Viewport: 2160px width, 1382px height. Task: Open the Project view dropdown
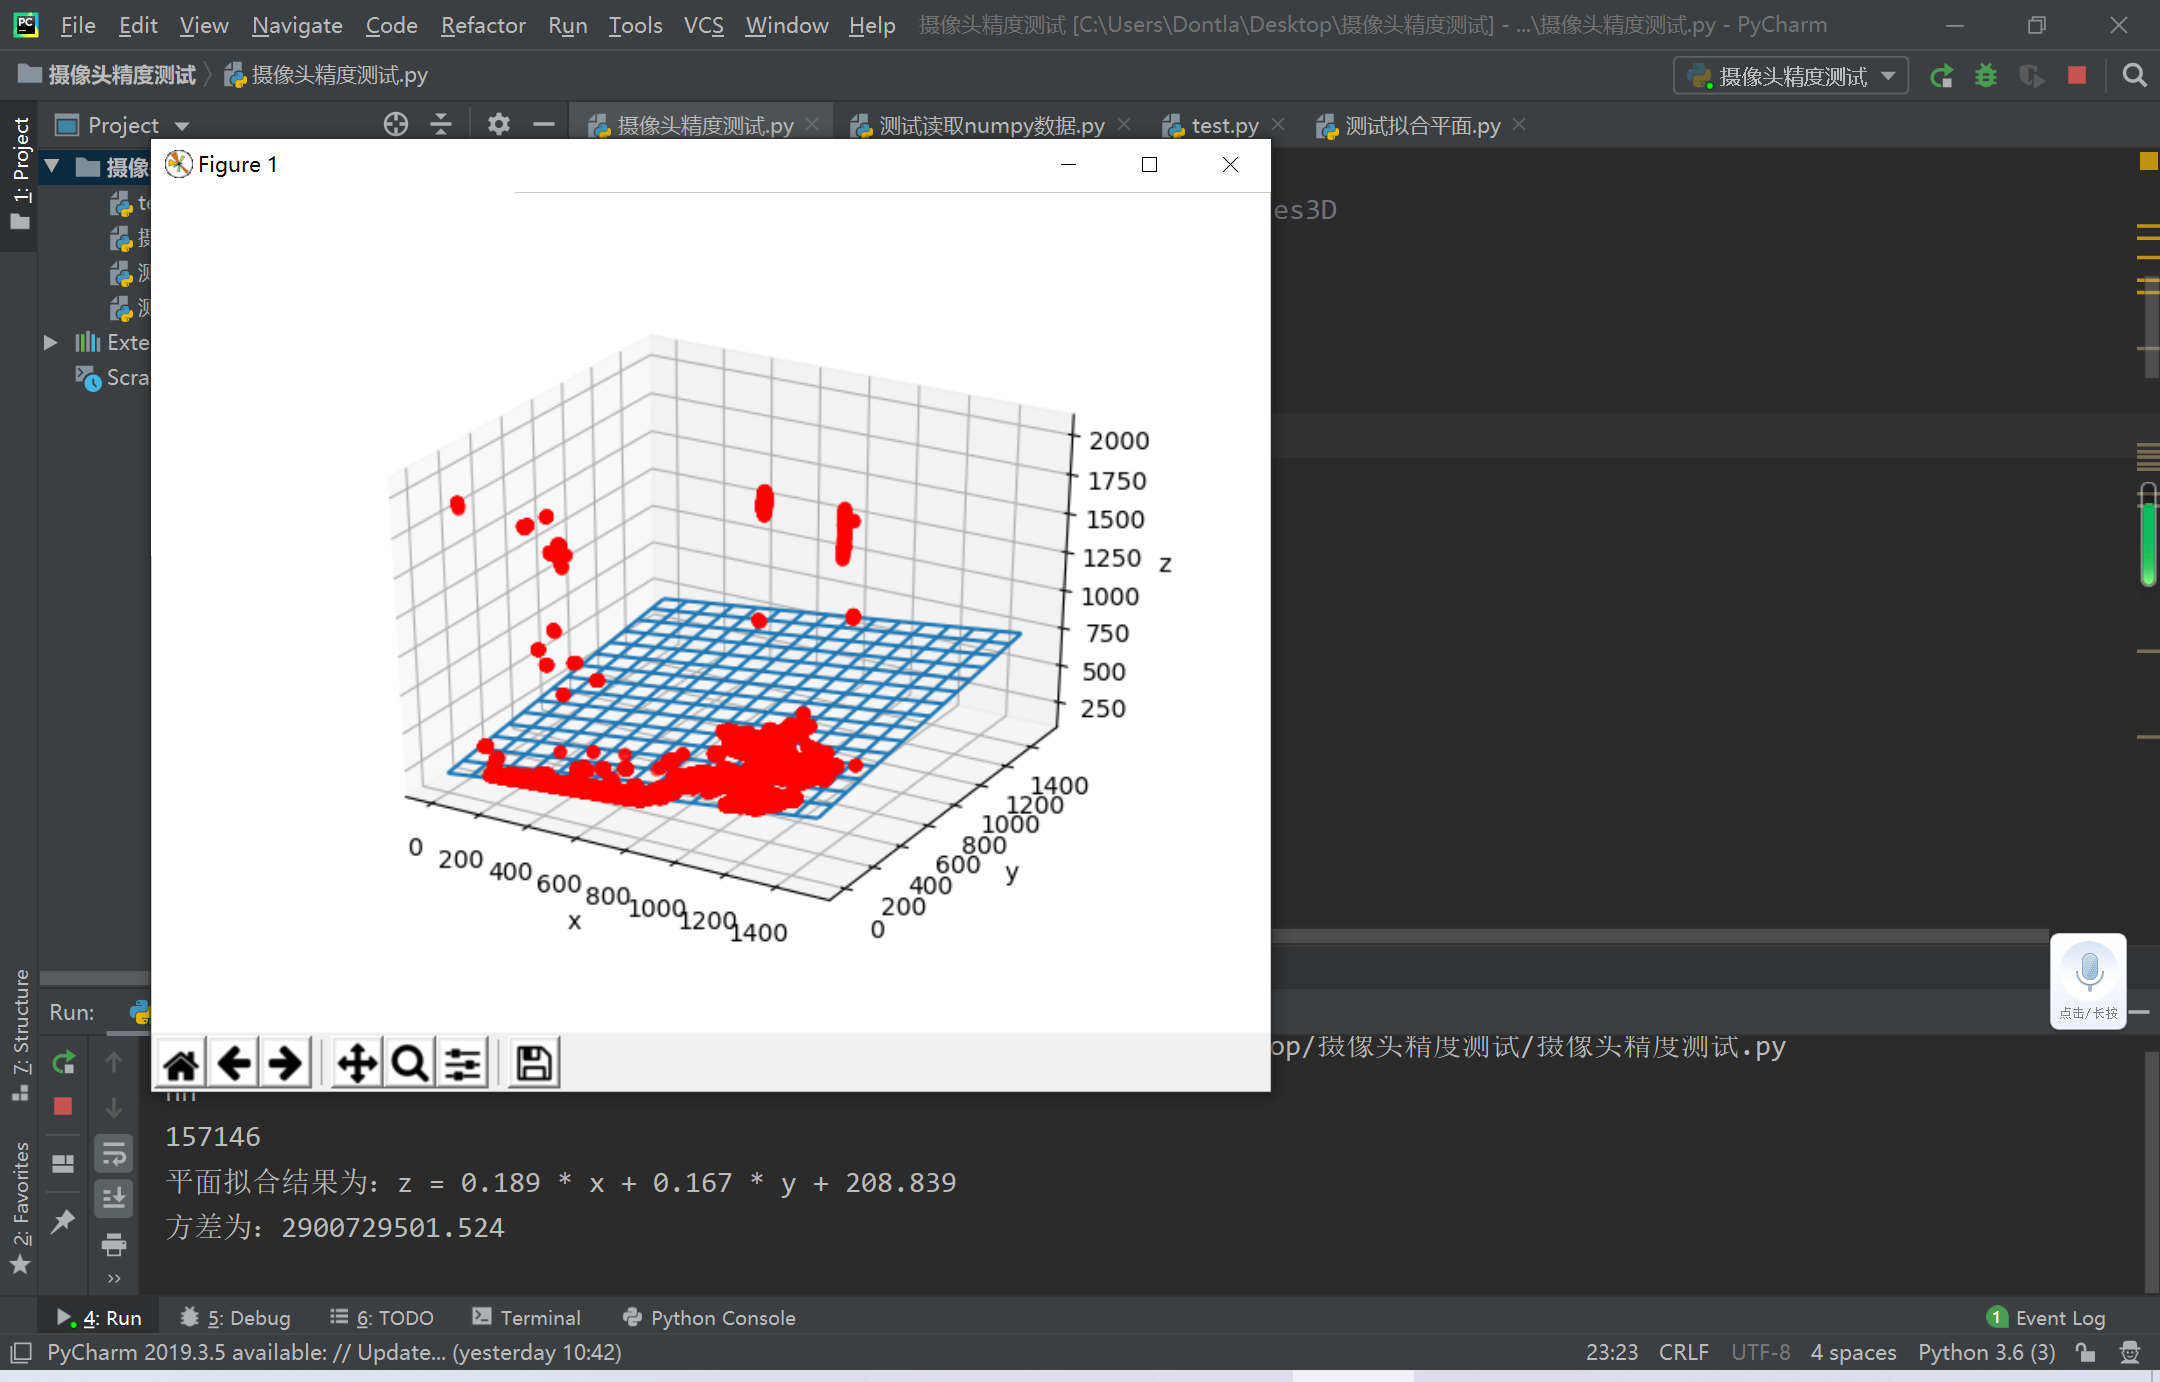(x=183, y=124)
